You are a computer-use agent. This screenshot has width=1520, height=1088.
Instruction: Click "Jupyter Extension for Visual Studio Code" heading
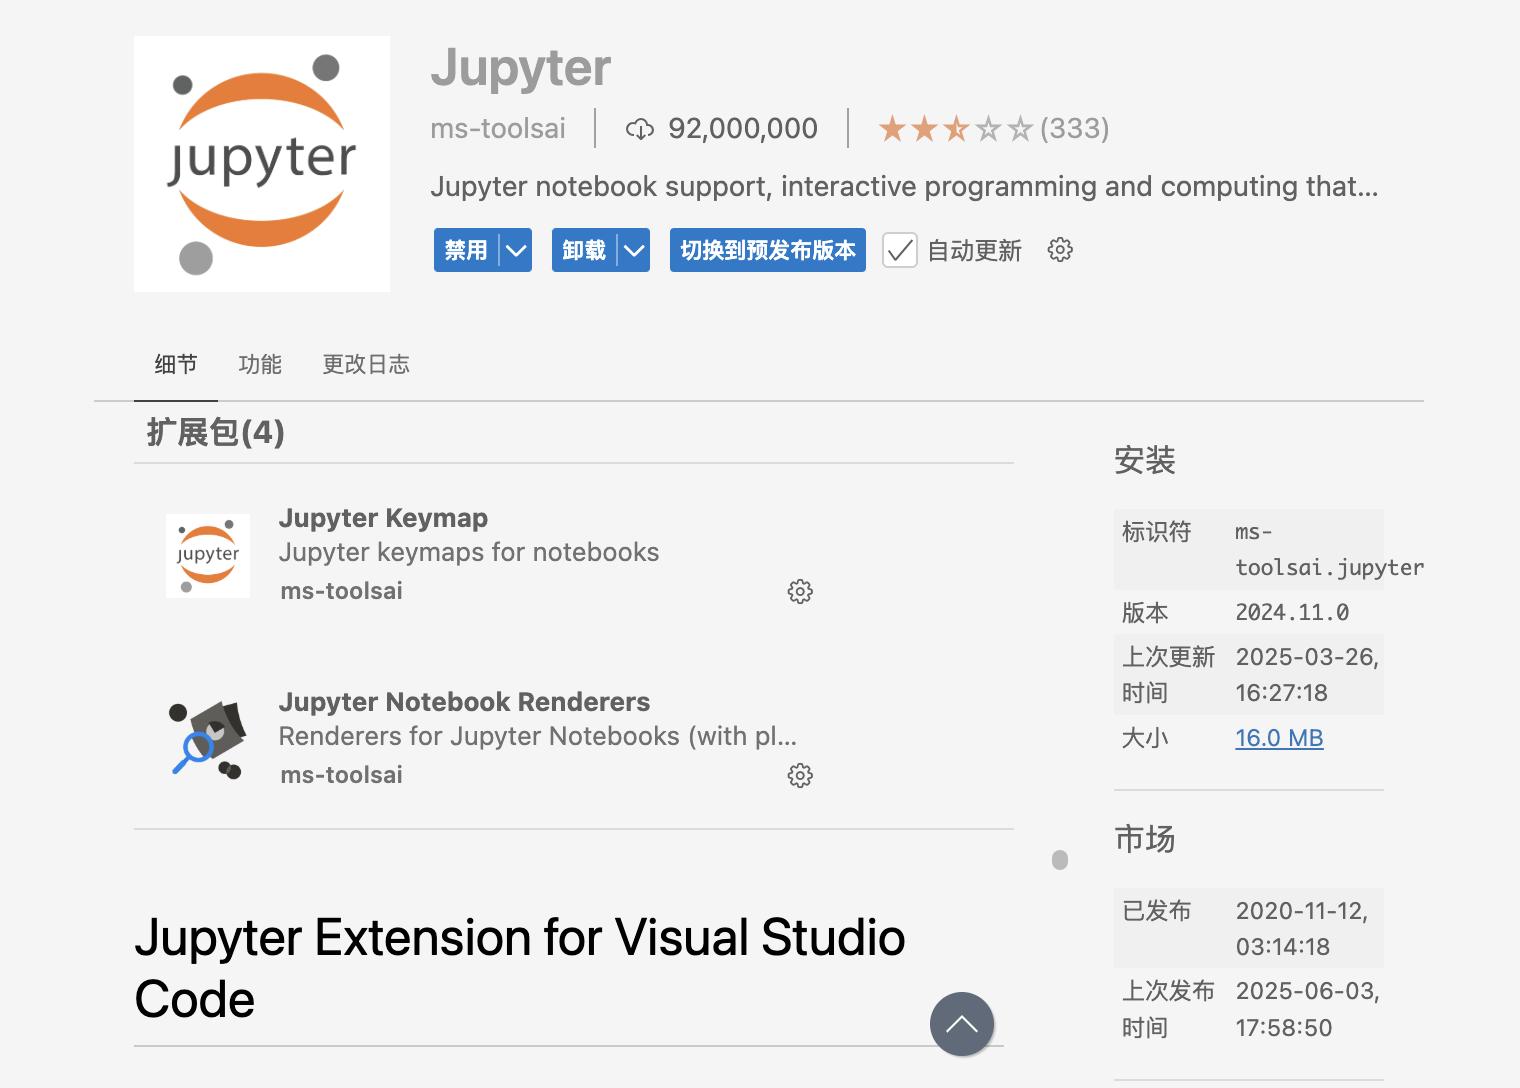[x=520, y=968]
